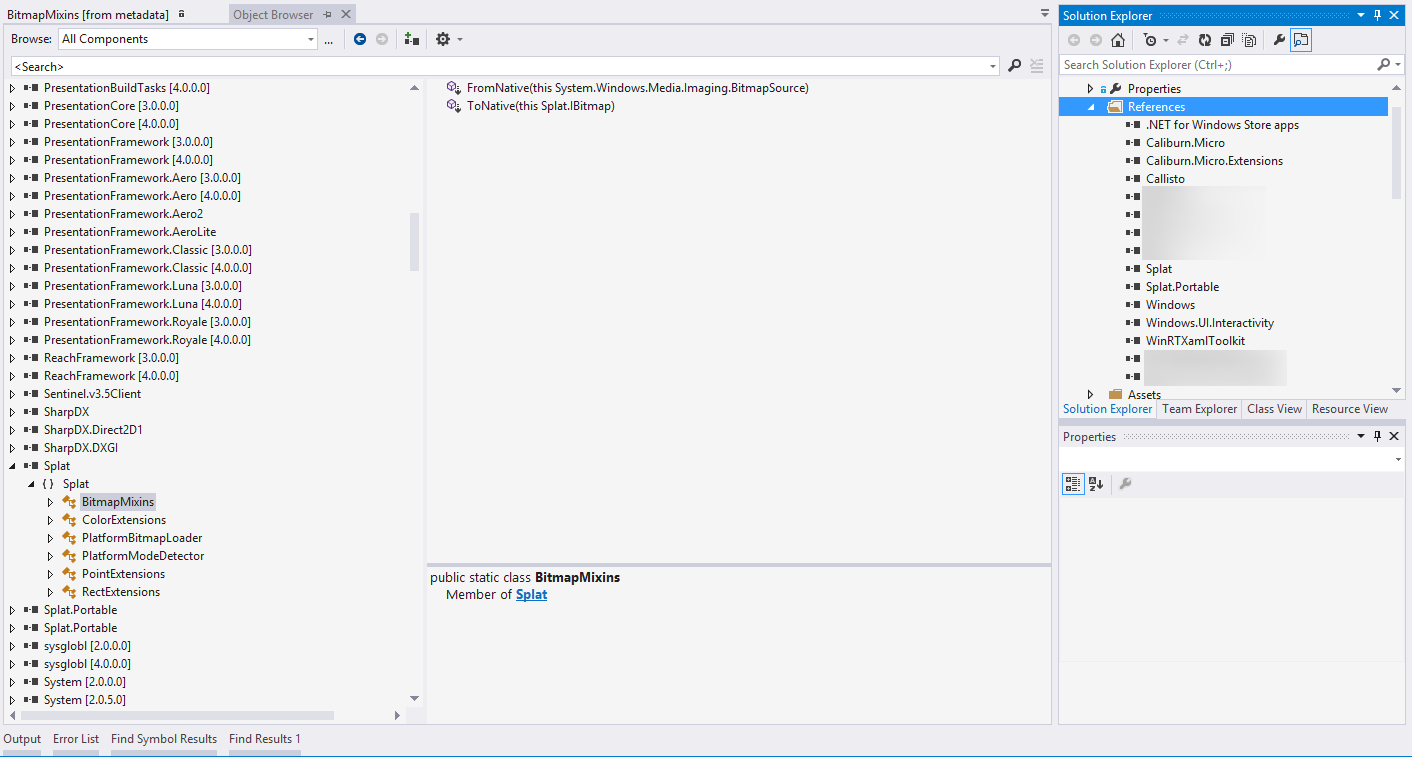Toggle Categorized view in Properties panel
Viewport: 1412px width, 757px height.
point(1073,484)
